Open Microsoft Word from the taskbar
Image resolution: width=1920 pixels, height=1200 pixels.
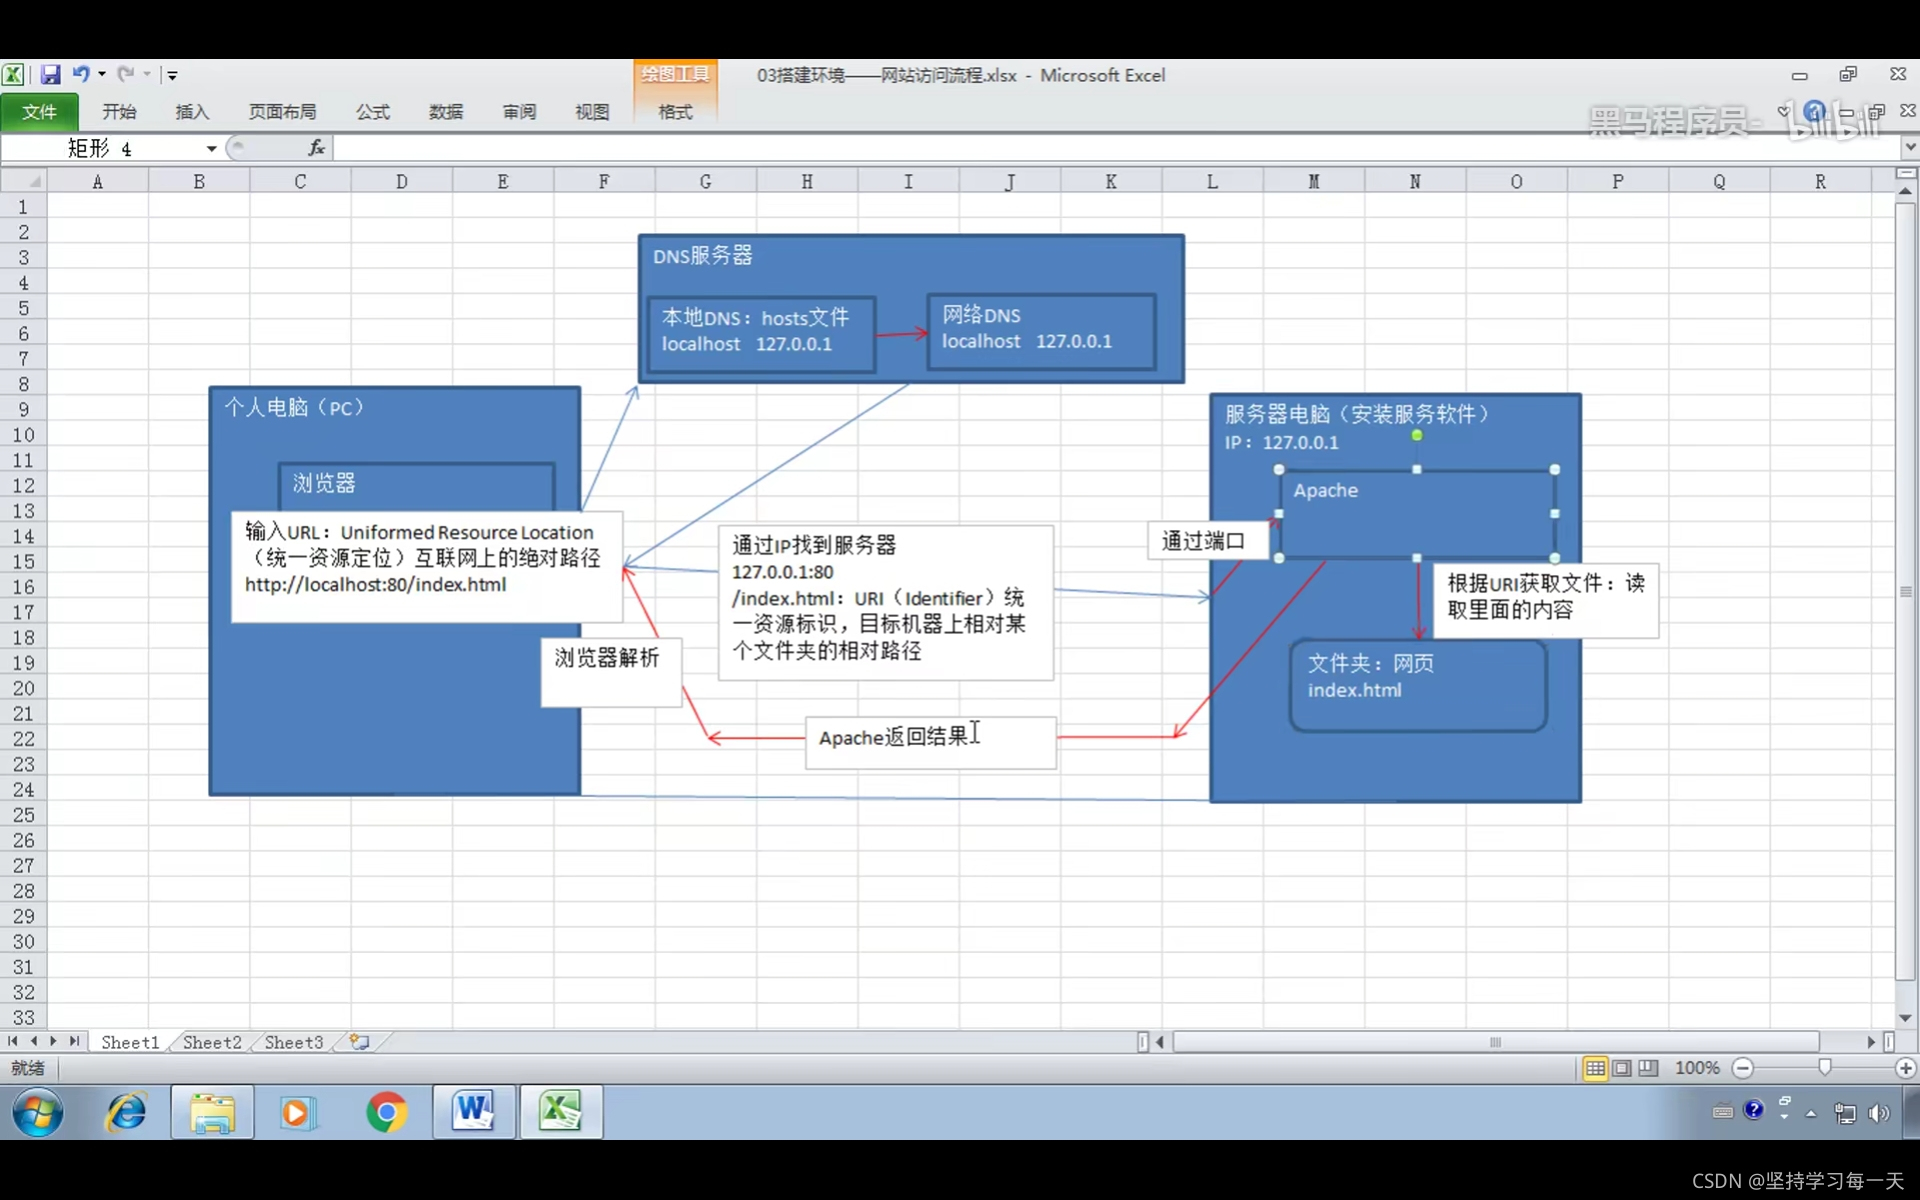(x=474, y=1112)
